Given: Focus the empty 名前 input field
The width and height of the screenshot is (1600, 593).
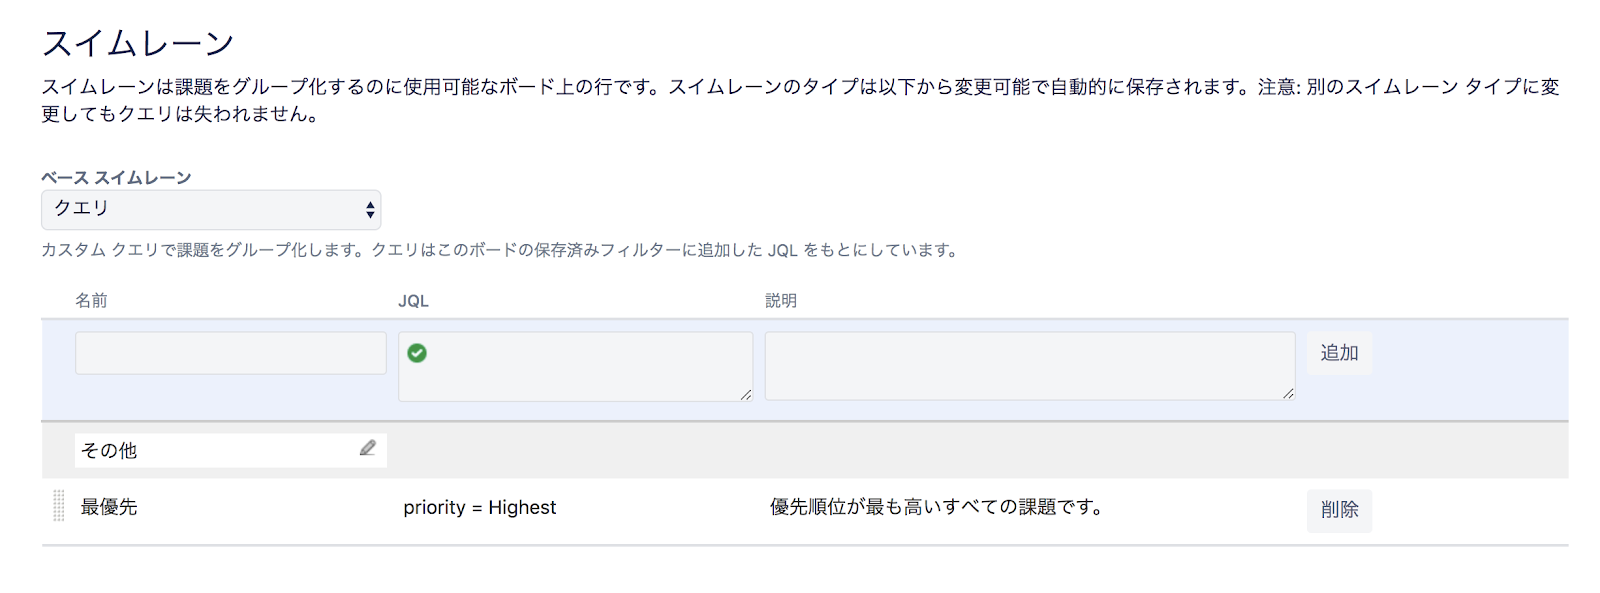Looking at the screenshot, I should 230,353.
